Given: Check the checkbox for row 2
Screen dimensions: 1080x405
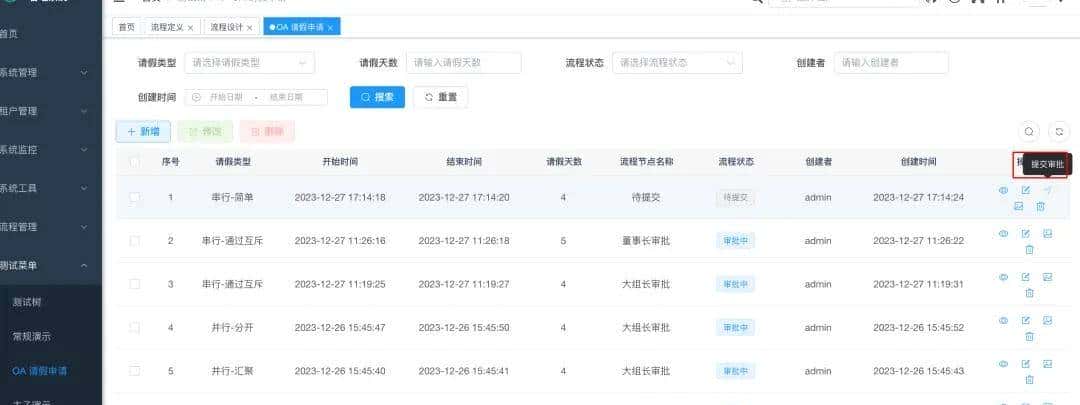Looking at the screenshot, I should click(134, 241).
